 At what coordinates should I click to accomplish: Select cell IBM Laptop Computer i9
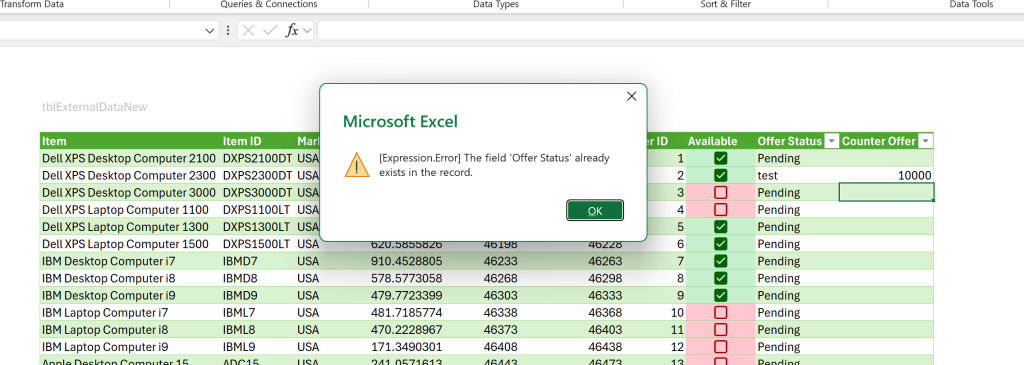click(131, 347)
